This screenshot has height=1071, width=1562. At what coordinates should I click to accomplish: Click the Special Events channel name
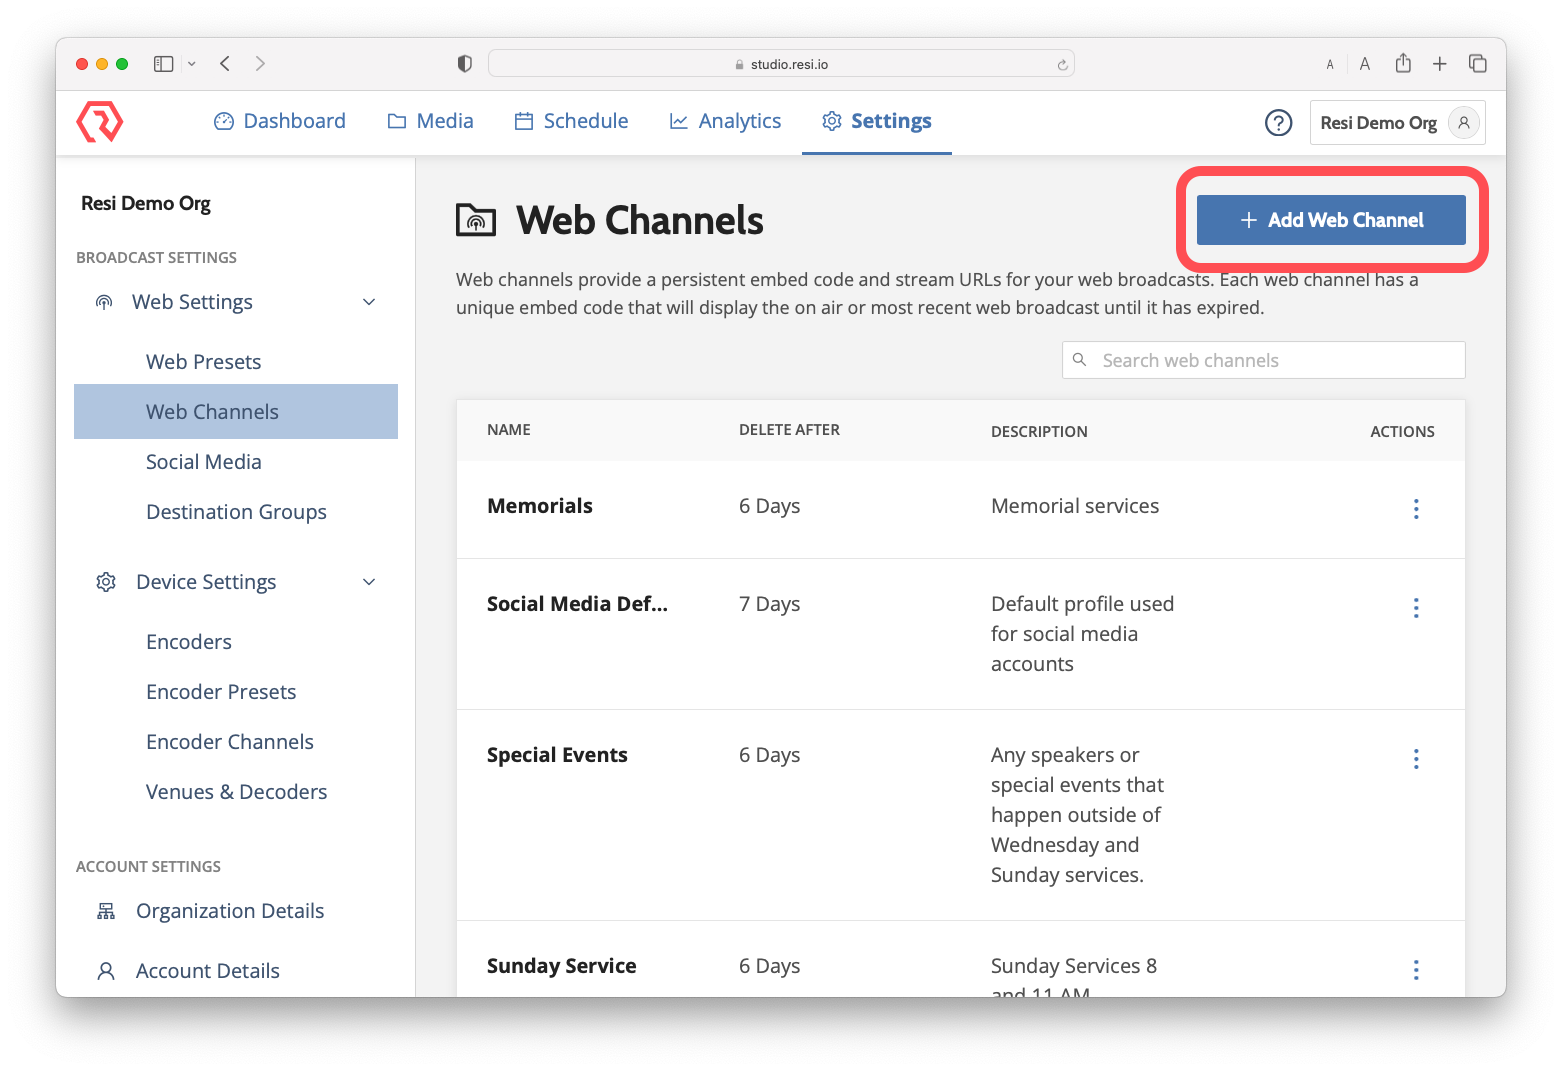coord(557,755)
